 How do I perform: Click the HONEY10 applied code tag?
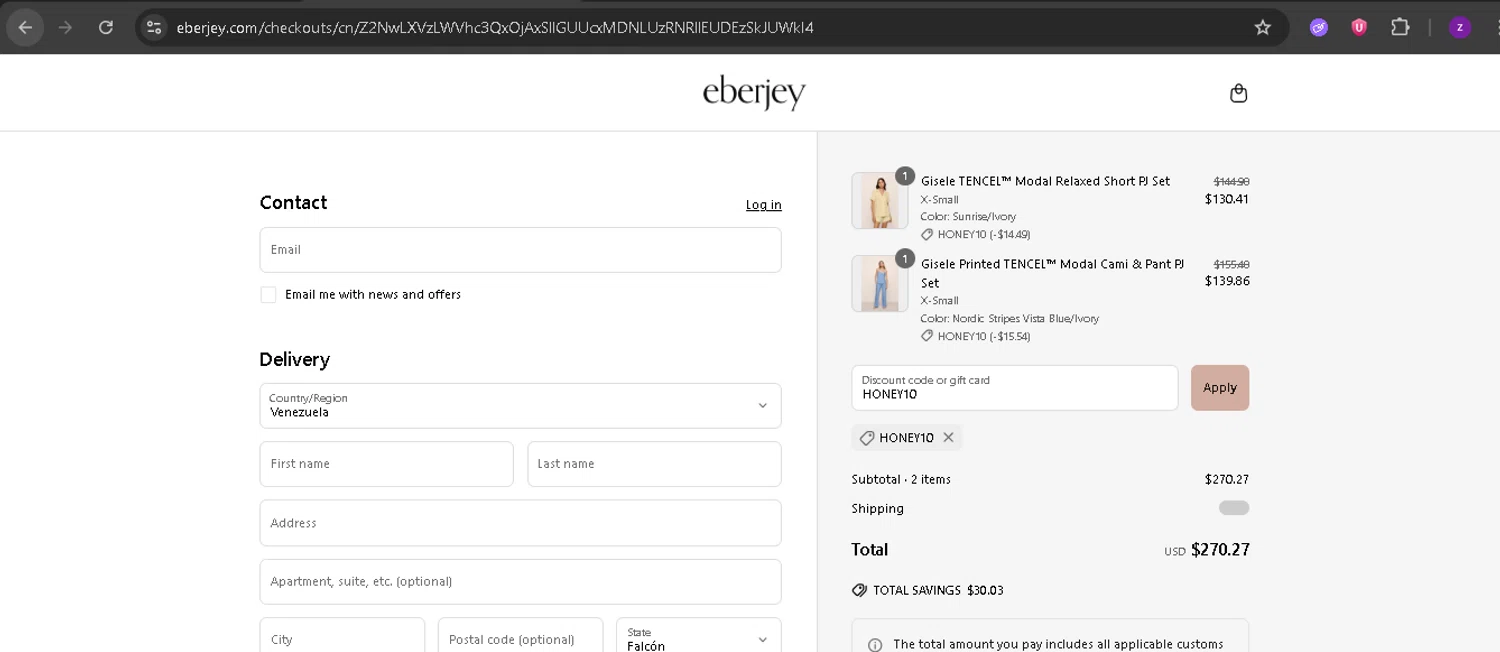905,438
